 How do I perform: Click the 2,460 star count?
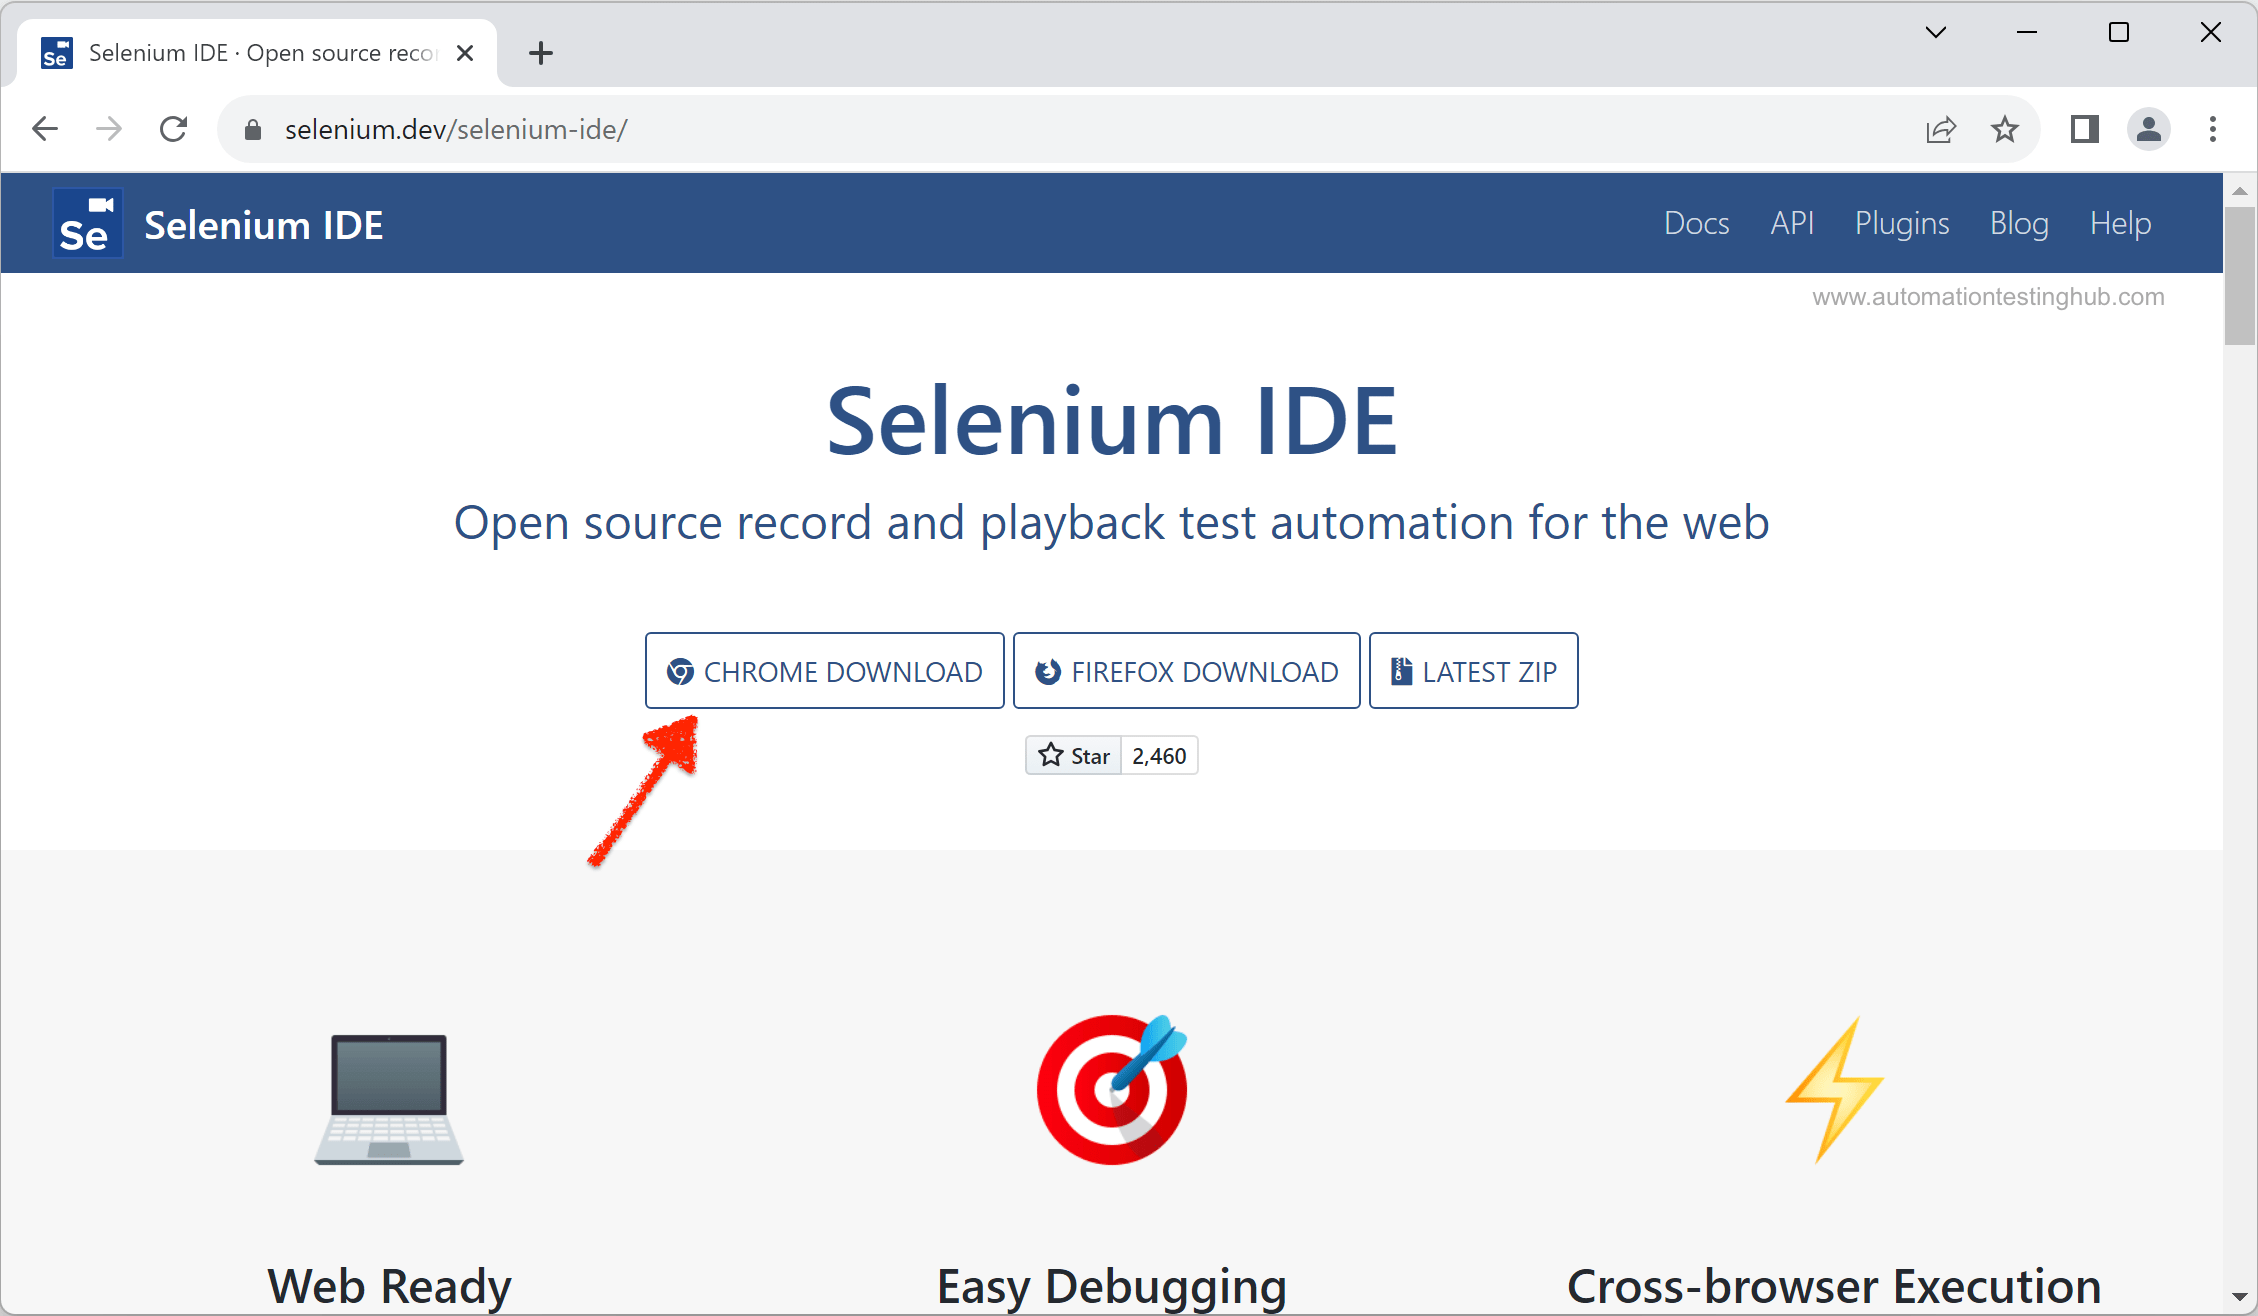1159,756
